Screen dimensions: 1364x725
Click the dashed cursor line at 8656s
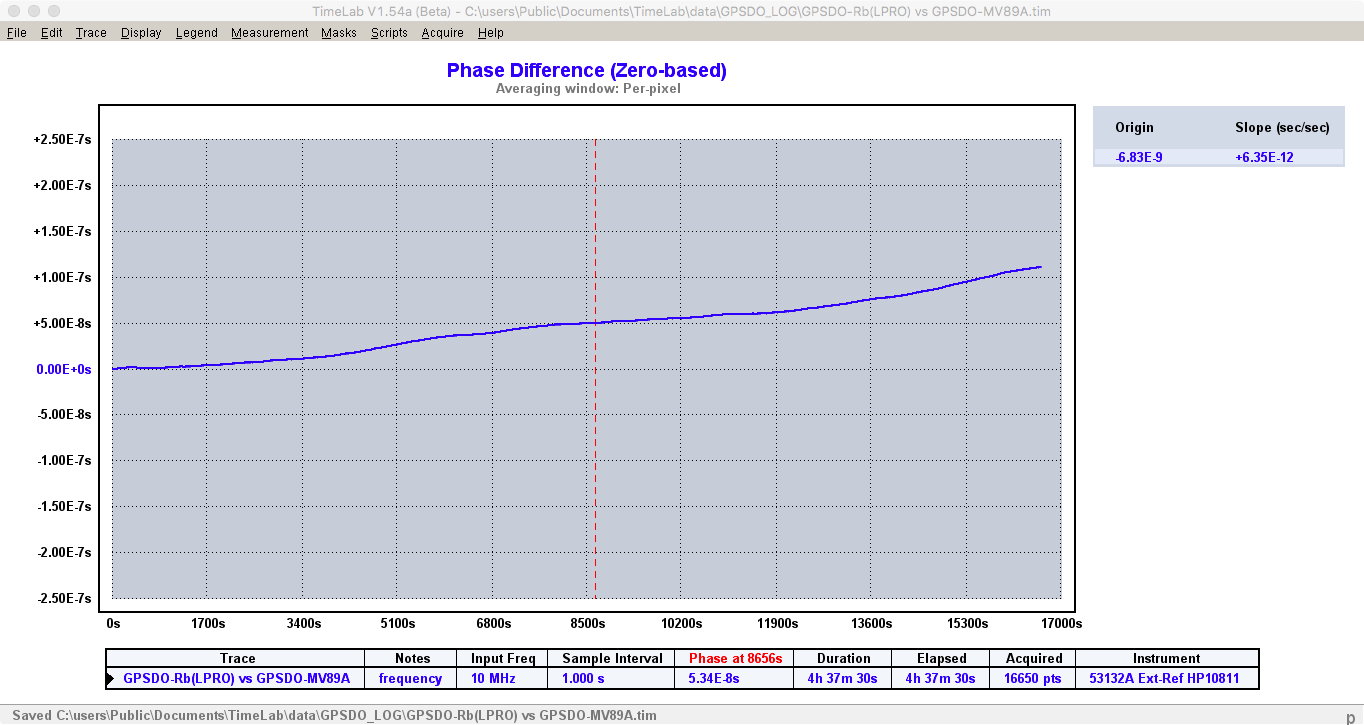595,368
